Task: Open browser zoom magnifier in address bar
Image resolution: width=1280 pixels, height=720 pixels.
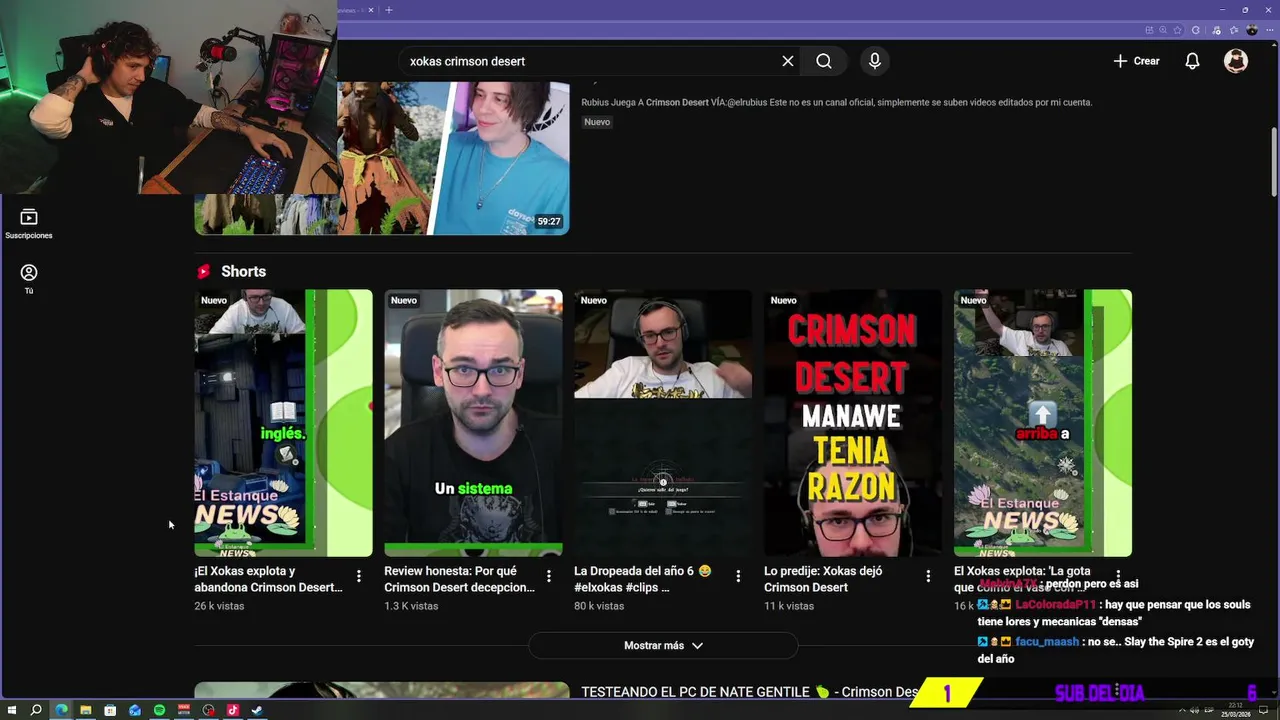Action: [x=1163, y=30]
